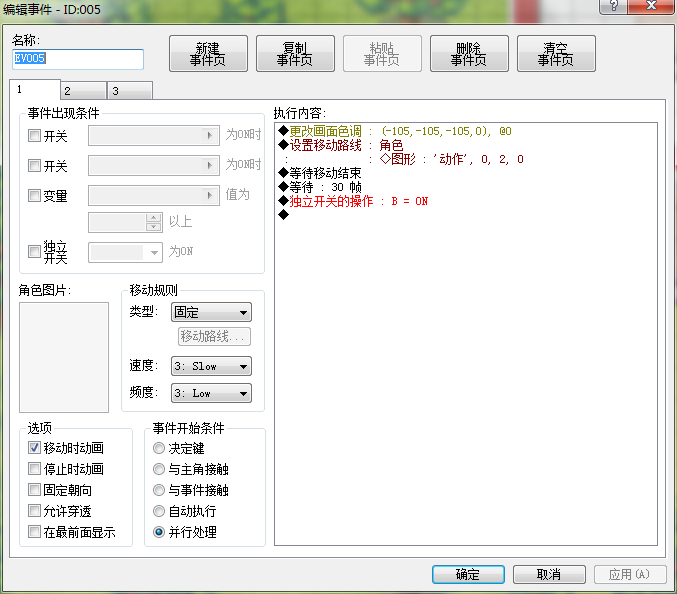Click the 确定 button
Screen dimensions: 677x594
468,575
